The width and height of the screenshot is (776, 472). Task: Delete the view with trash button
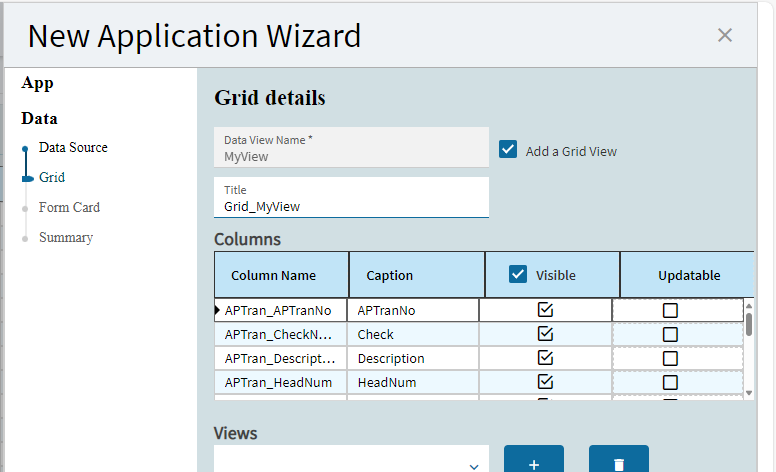coord(619,459)
